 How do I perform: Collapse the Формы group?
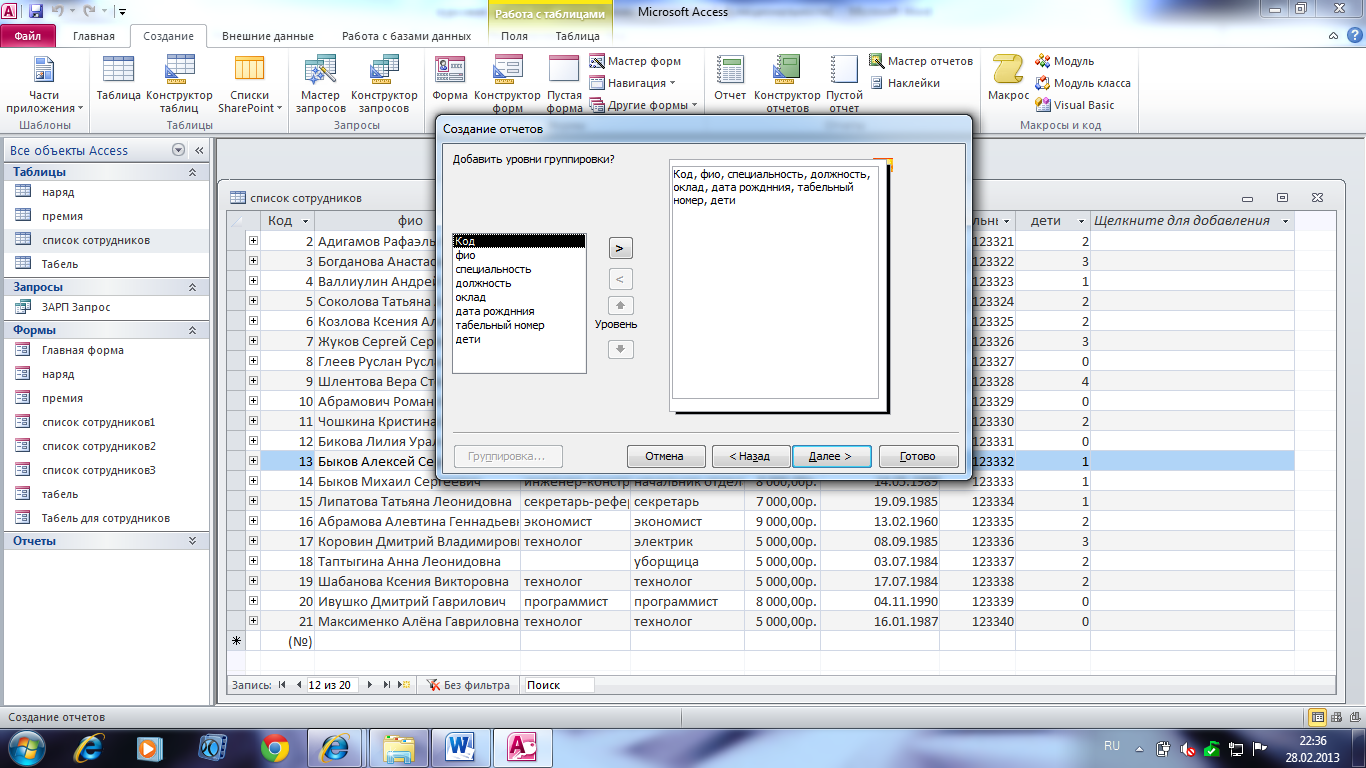tap(192, 330)
